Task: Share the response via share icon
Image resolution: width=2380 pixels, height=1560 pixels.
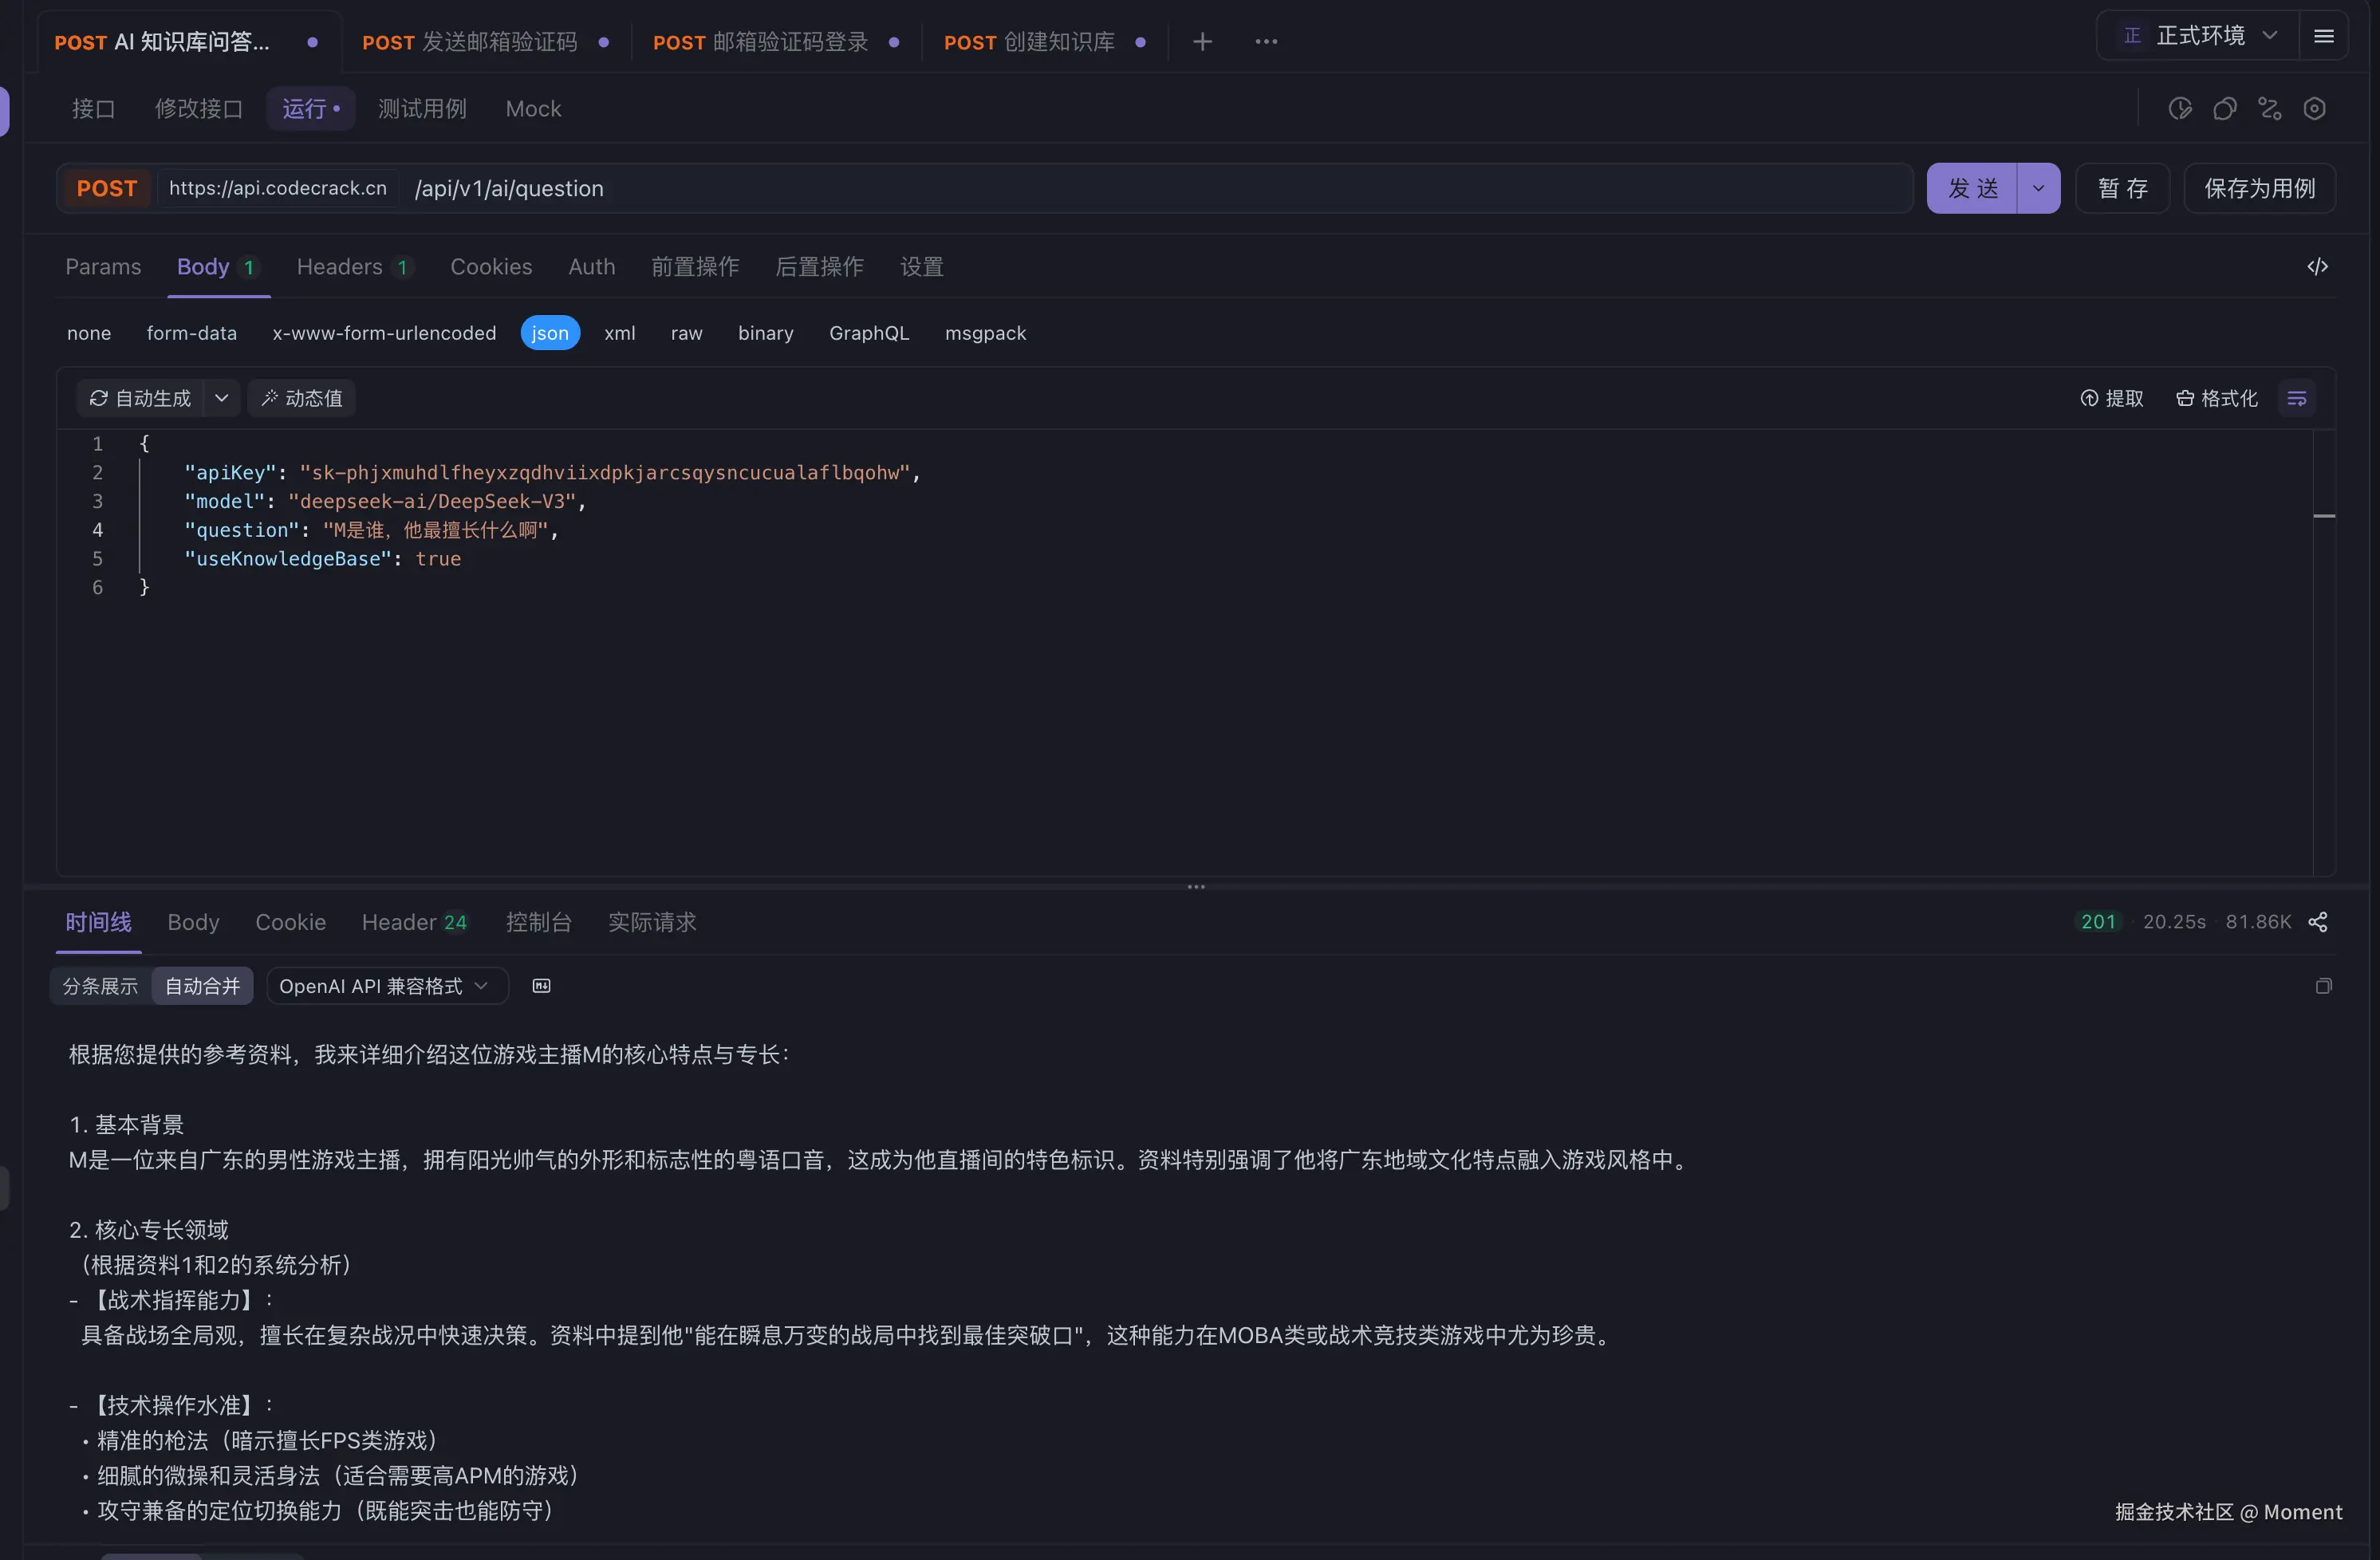Action: pyautogui.click(x=2318, y=922)
